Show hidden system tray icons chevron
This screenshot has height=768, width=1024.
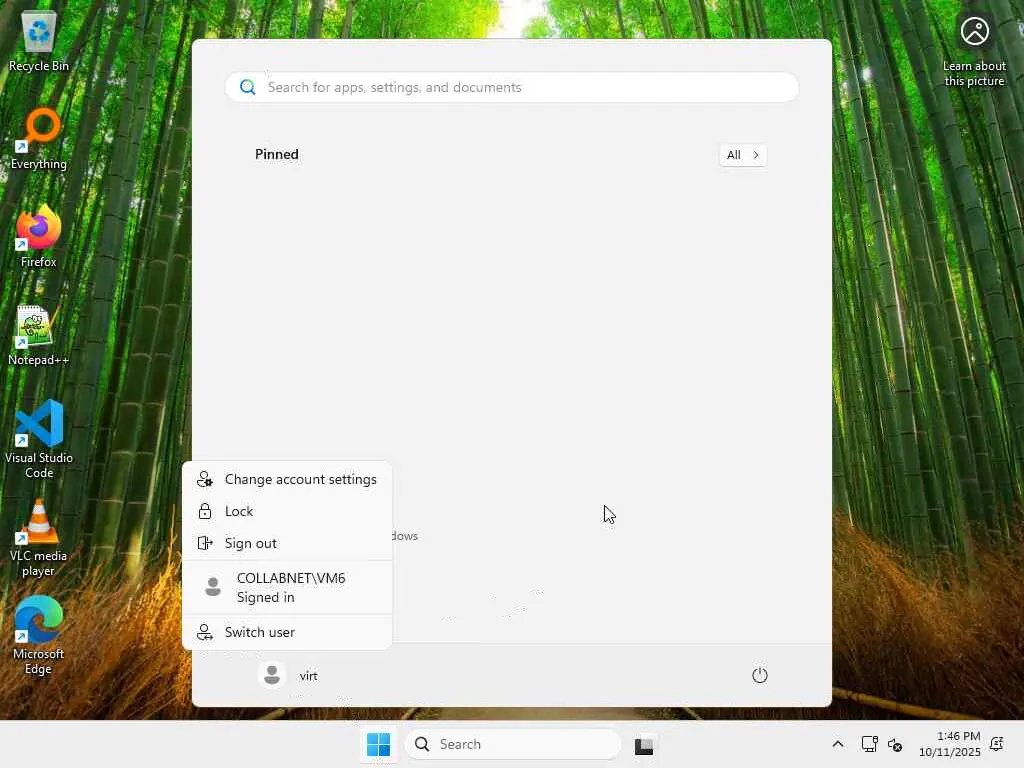click(838, 744)
